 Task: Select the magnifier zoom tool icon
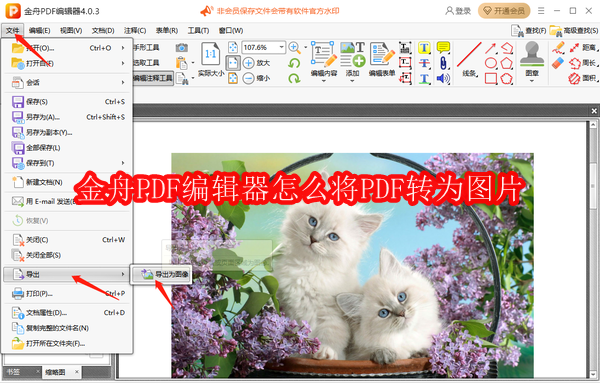click(x=294, y=47)
